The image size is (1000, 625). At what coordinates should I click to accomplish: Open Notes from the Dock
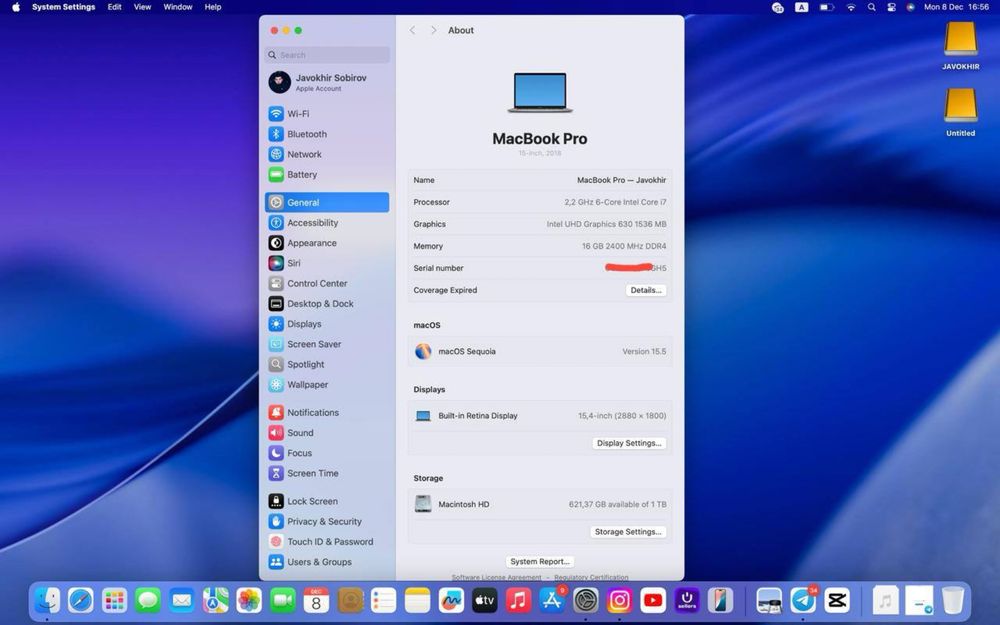point(417,600)
